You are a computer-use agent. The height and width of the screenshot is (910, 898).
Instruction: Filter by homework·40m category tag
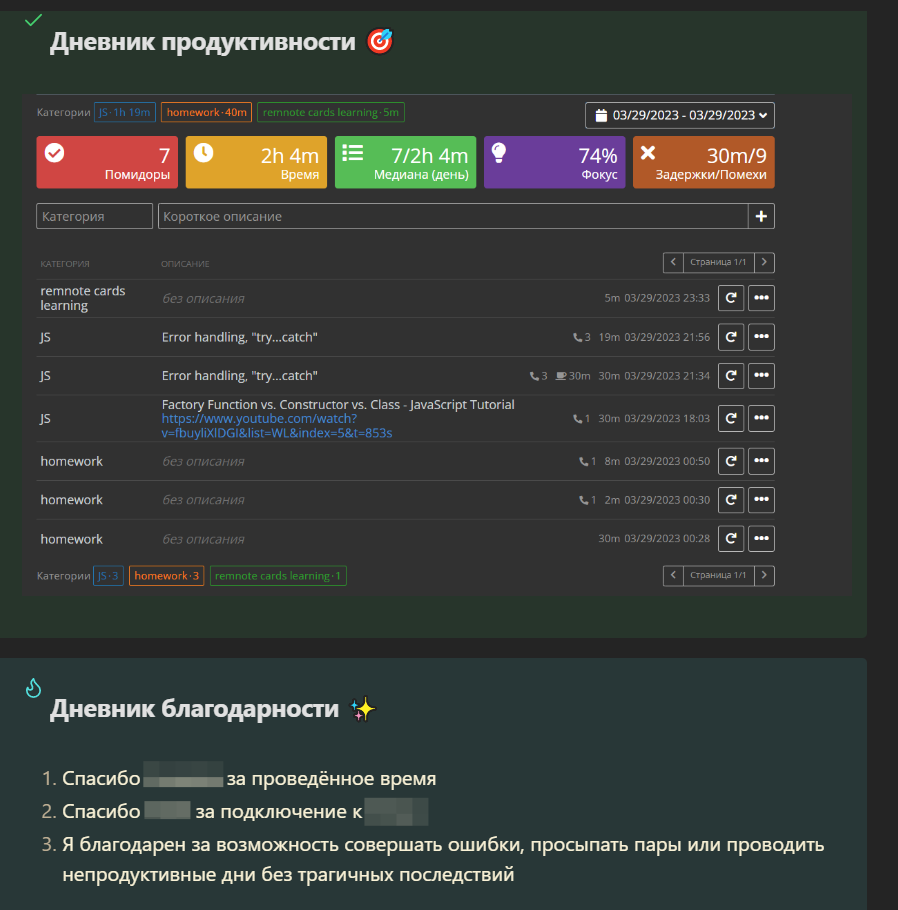point(206,112)
